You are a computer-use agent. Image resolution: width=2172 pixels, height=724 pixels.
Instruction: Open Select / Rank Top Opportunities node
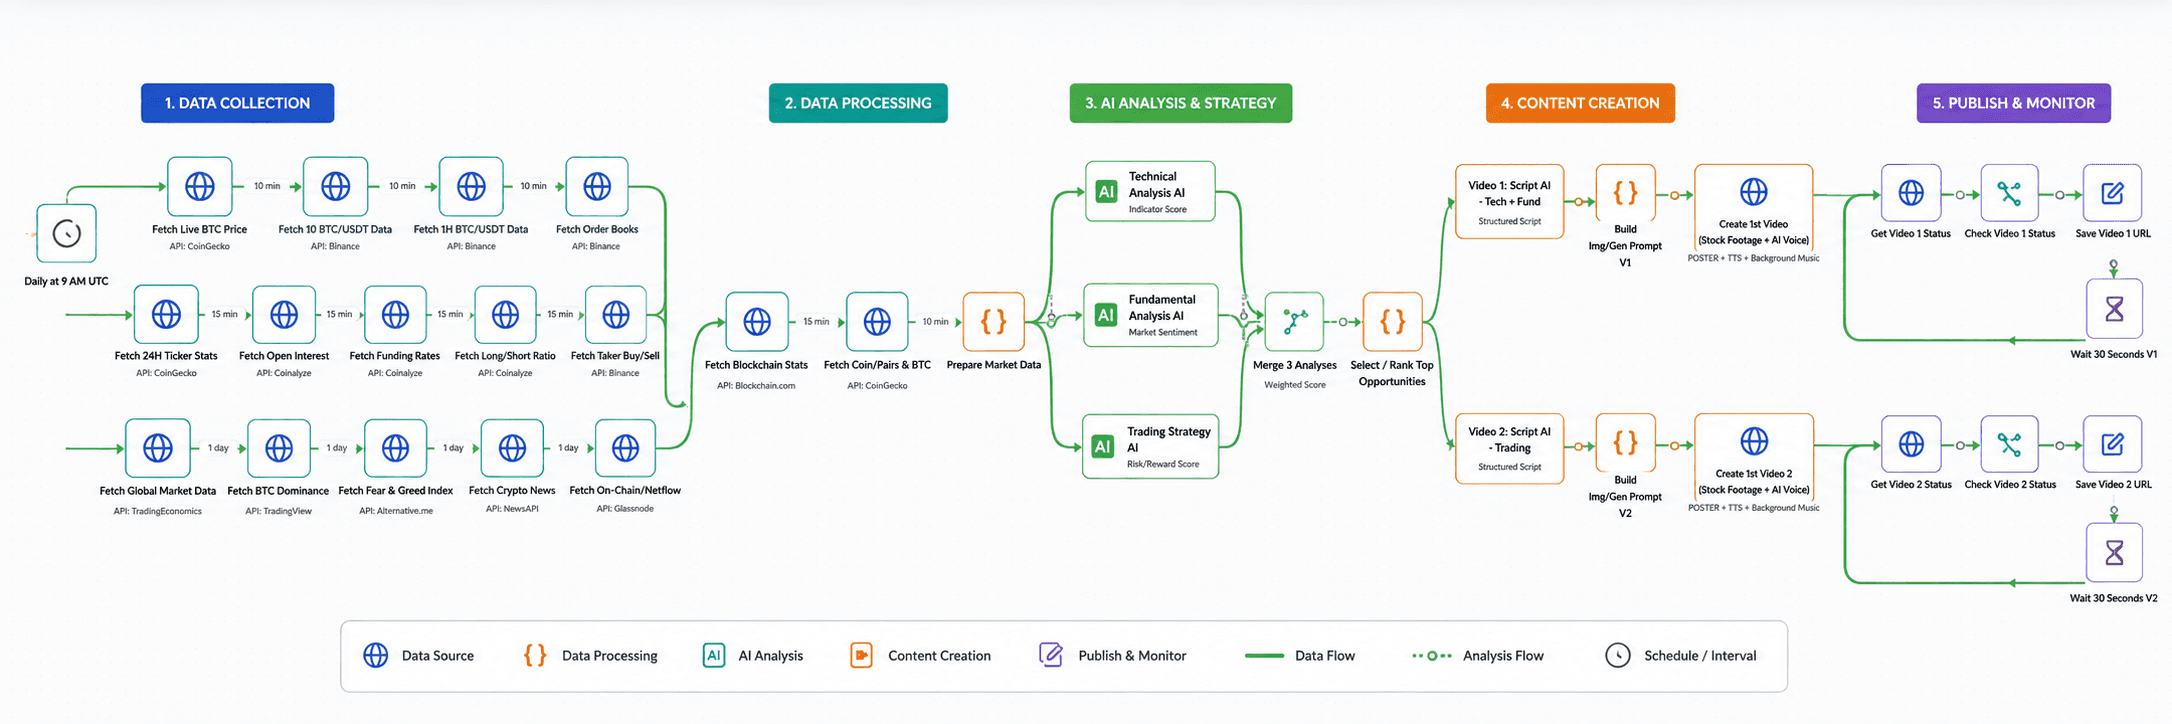click(1392, 322)
